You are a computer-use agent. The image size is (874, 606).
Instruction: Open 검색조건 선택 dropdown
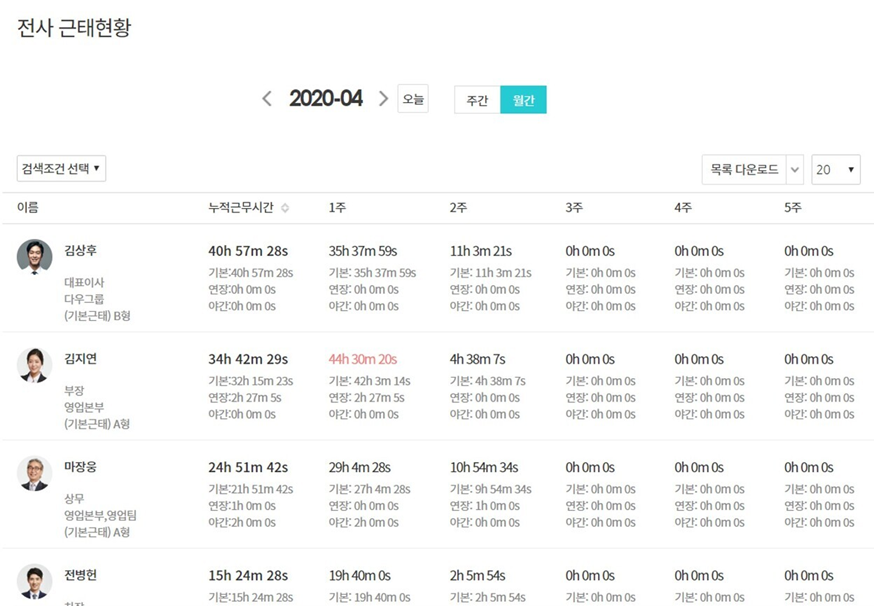coord(61,168)
